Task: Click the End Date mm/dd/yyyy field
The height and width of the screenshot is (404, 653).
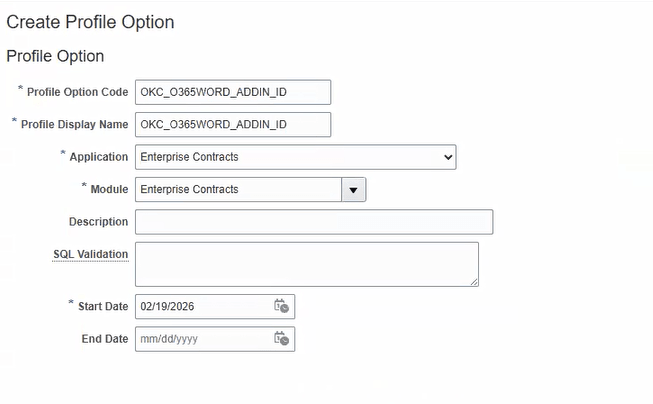Action: tap(204, 339)
